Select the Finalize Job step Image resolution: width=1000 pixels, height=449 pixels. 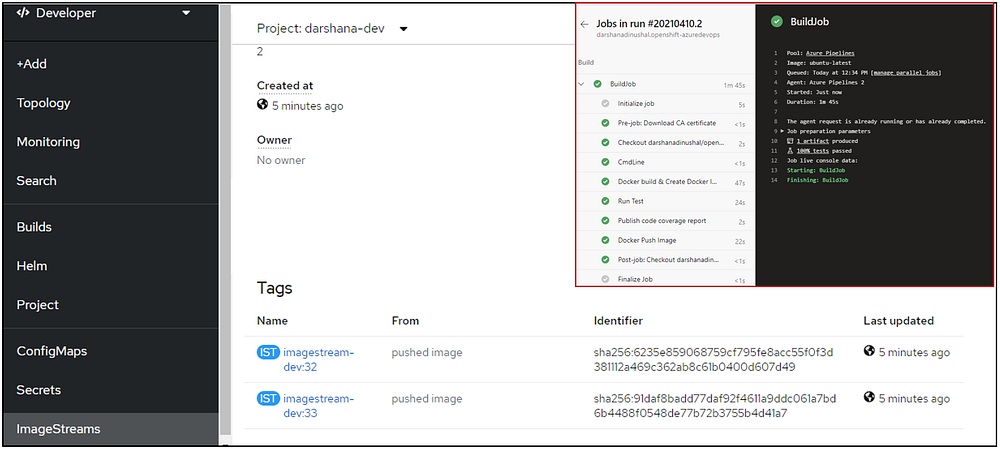pos(666,279)
